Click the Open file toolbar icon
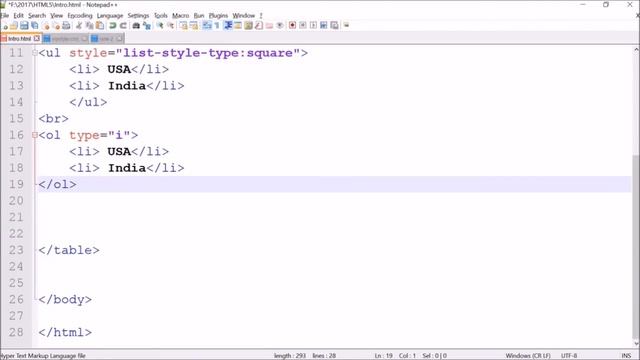The image size is (640, 360). (x=14, y=26)
